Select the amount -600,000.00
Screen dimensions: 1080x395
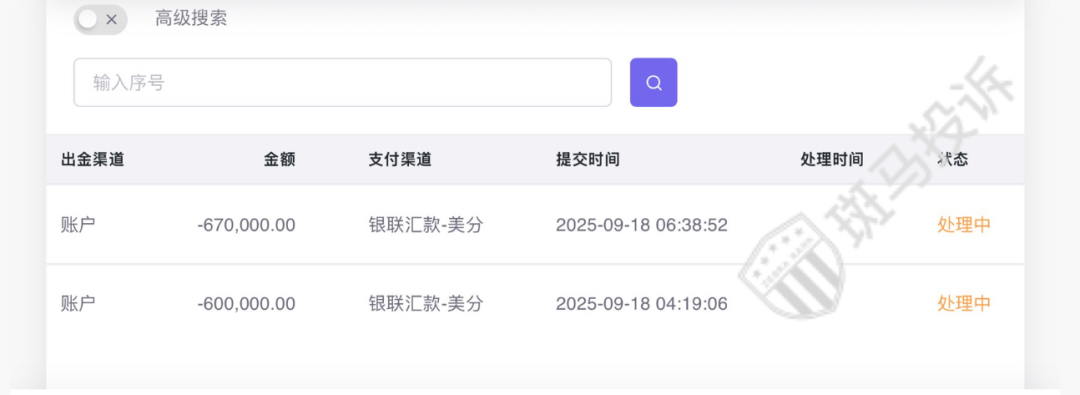coord(246,304)
